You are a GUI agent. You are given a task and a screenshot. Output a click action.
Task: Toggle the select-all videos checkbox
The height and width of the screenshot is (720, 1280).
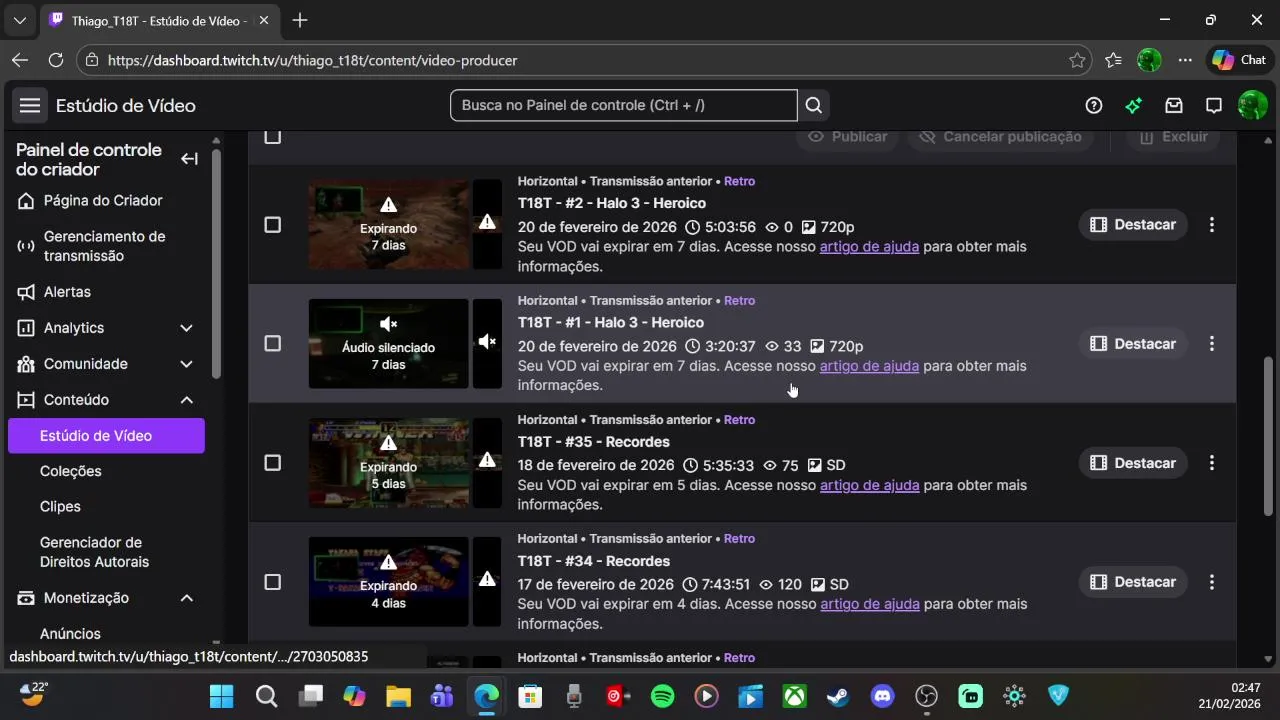click(272, 137)
